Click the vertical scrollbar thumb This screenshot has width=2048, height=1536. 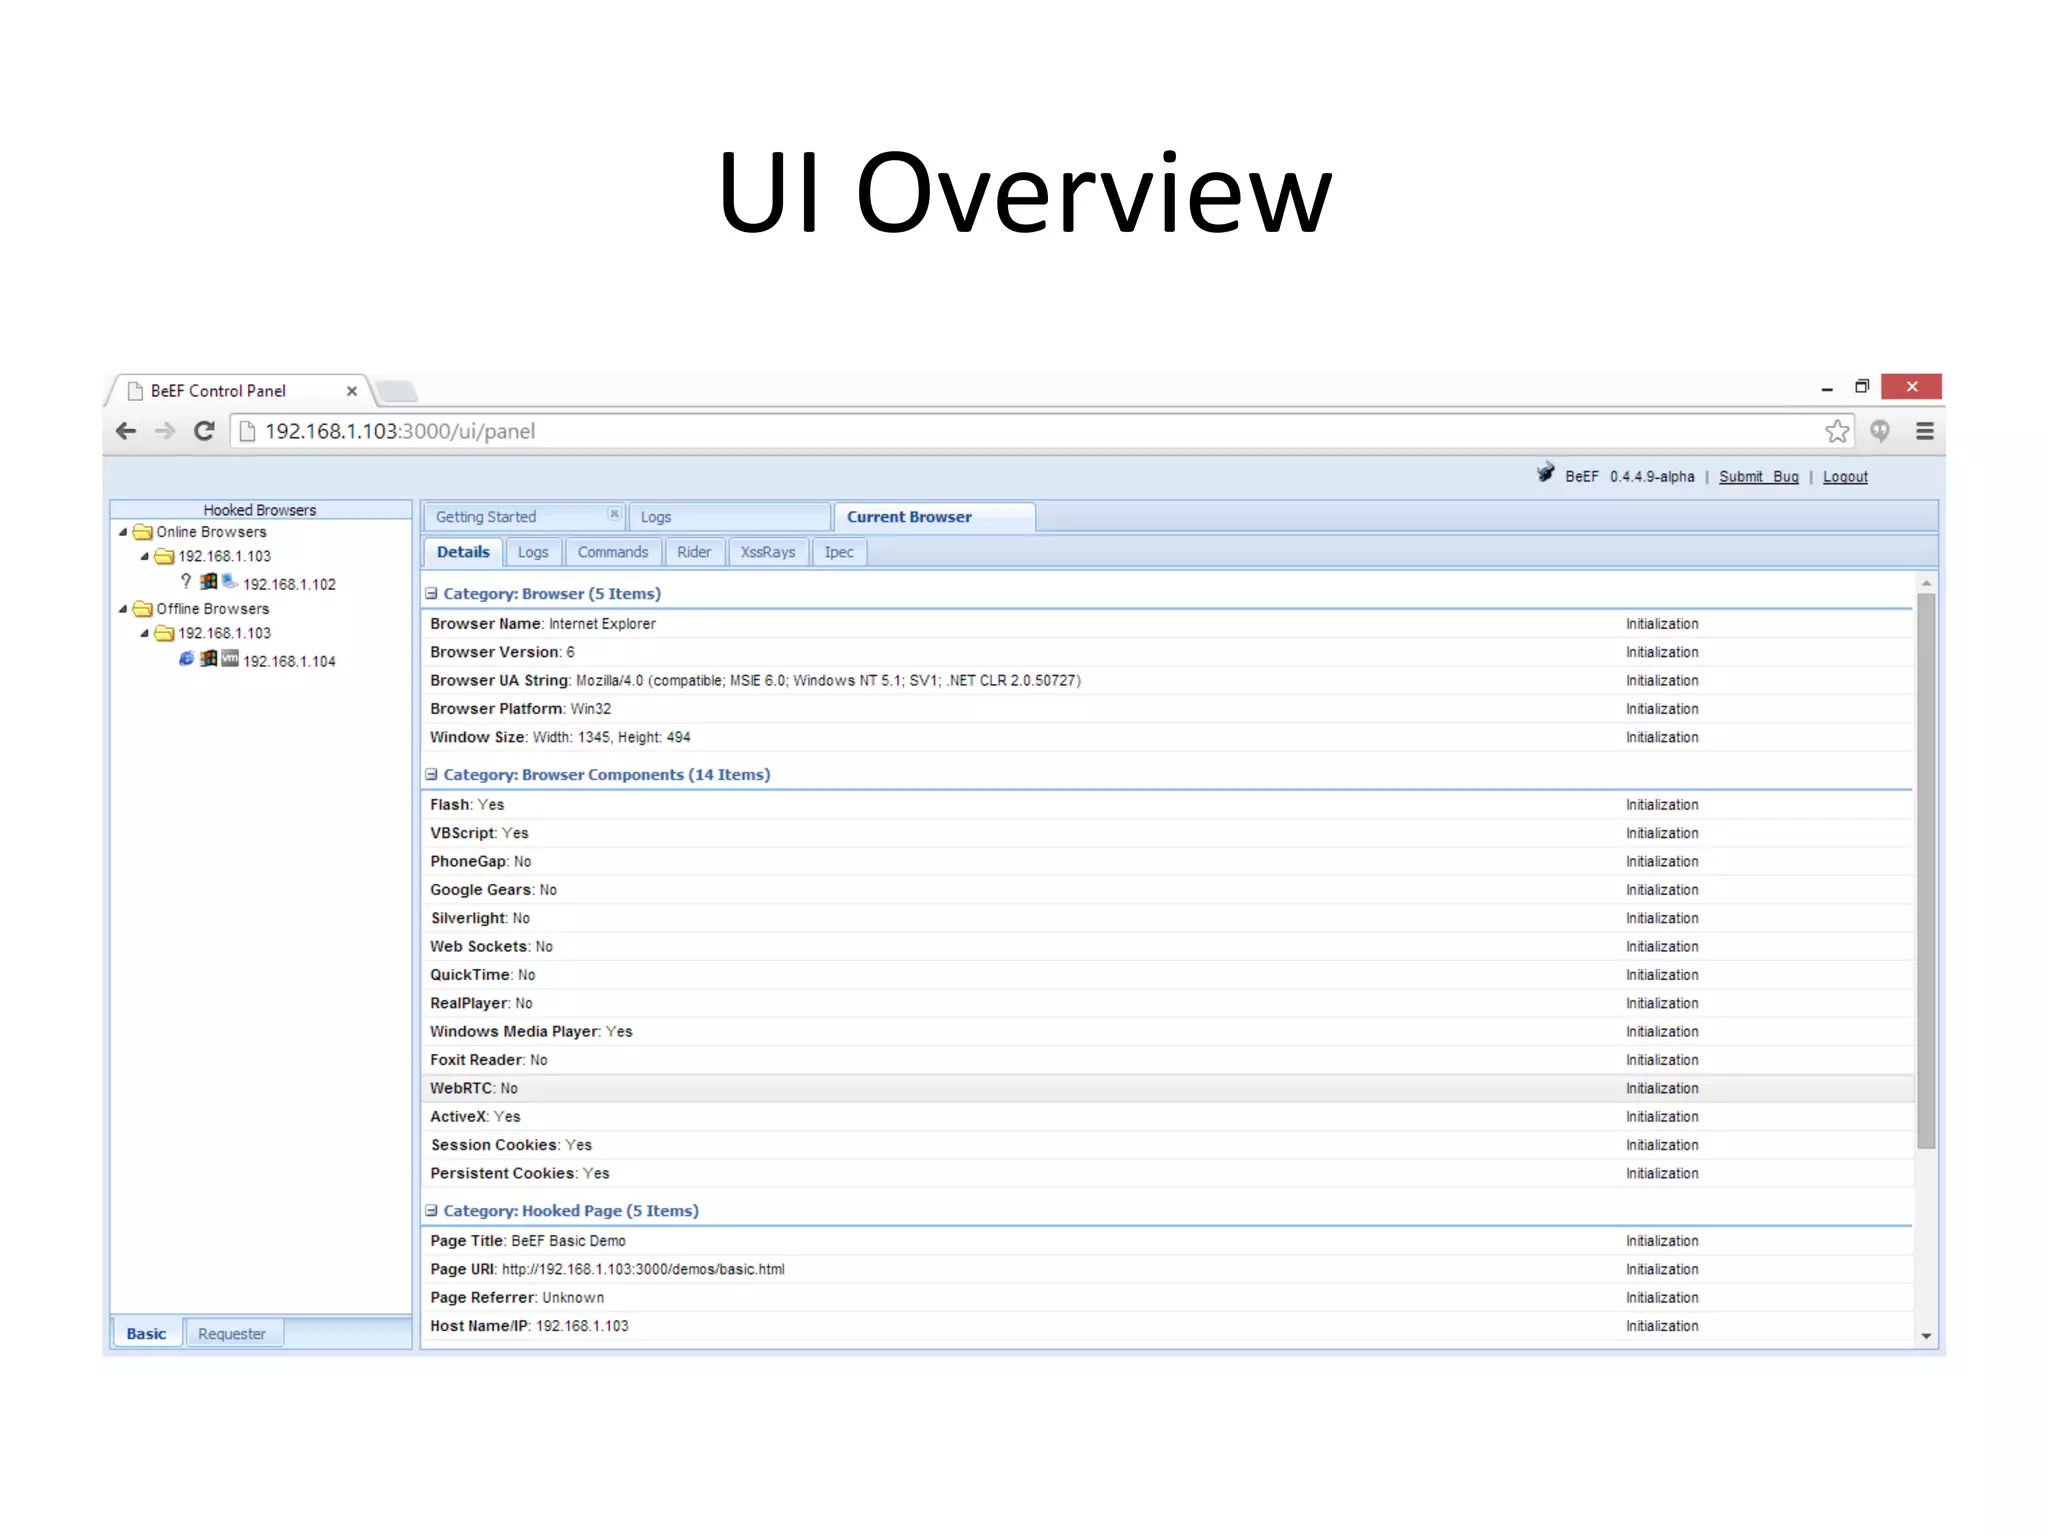pyautogui.click(x=1926, y=871)
